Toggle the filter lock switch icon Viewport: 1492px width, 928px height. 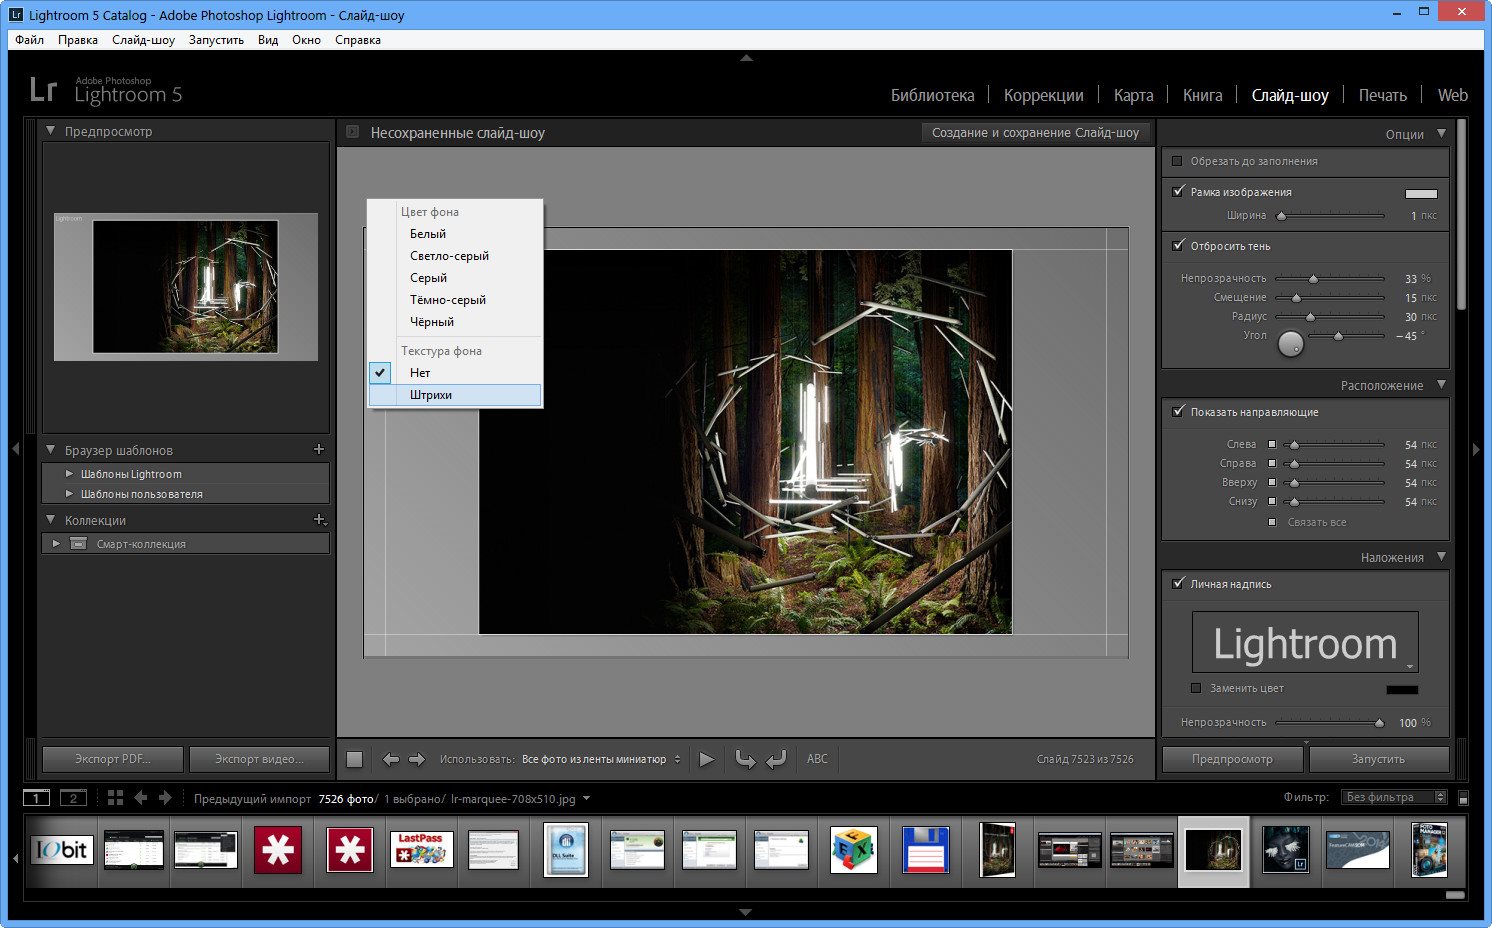pos(1464,798)
